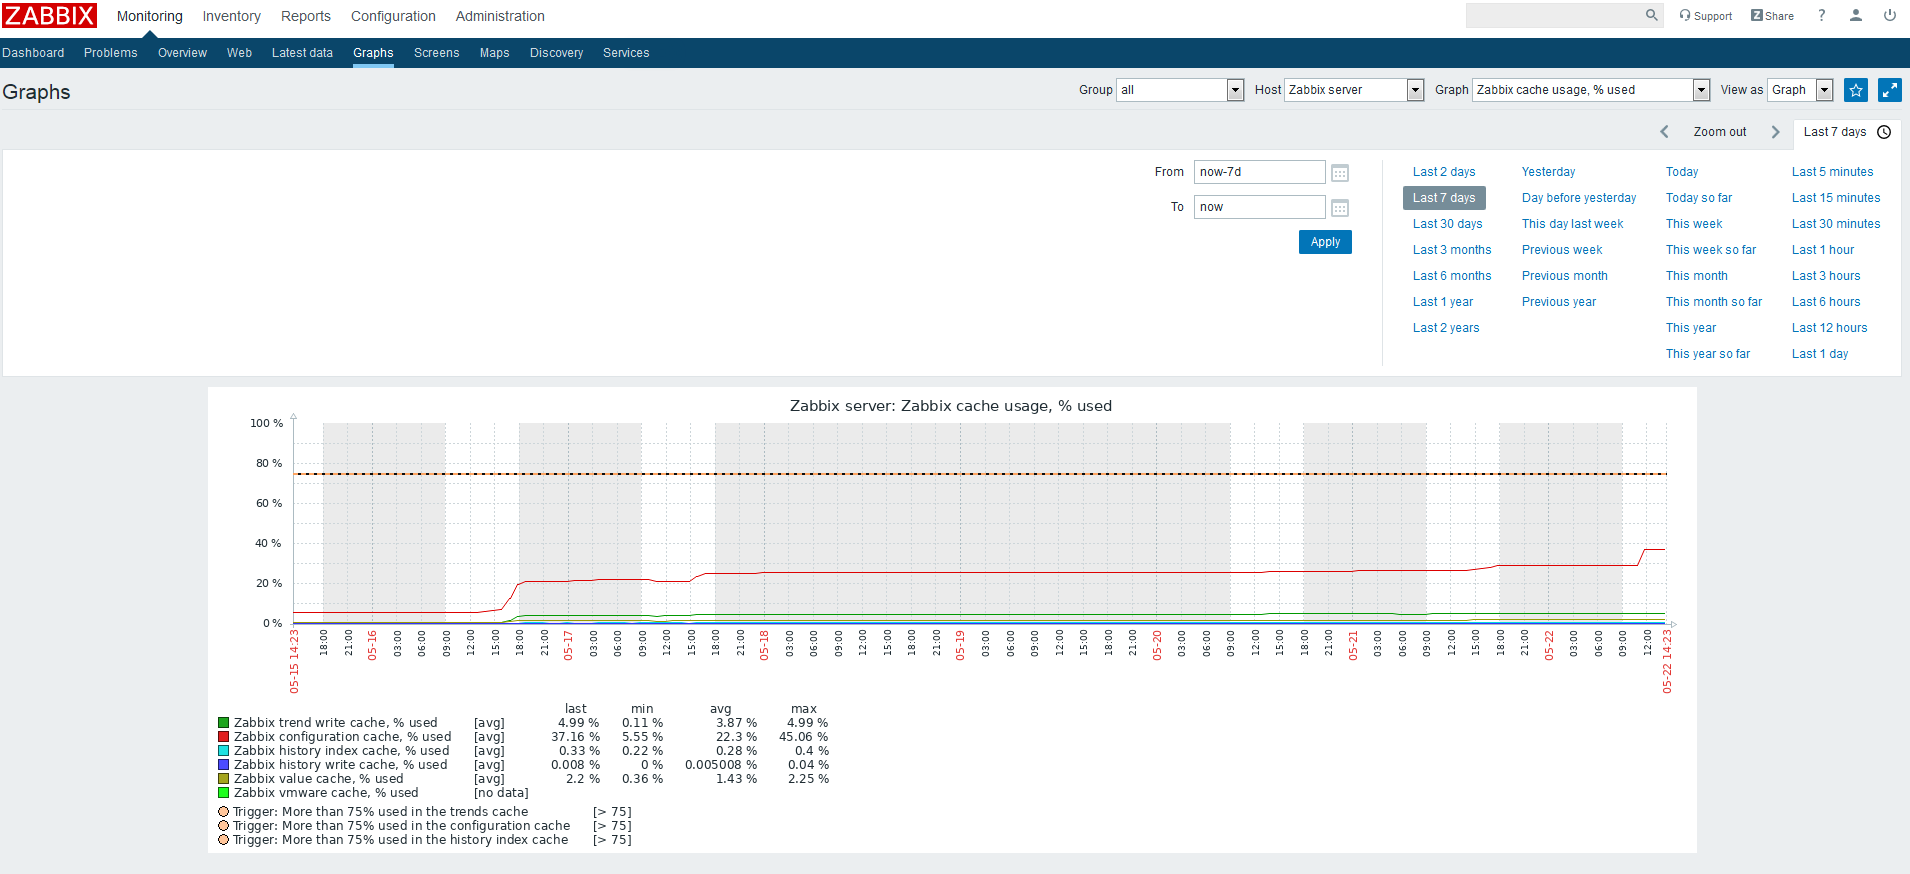Click the Zabbix logo
Screen dimensions: 1910x874
(49, 16)
